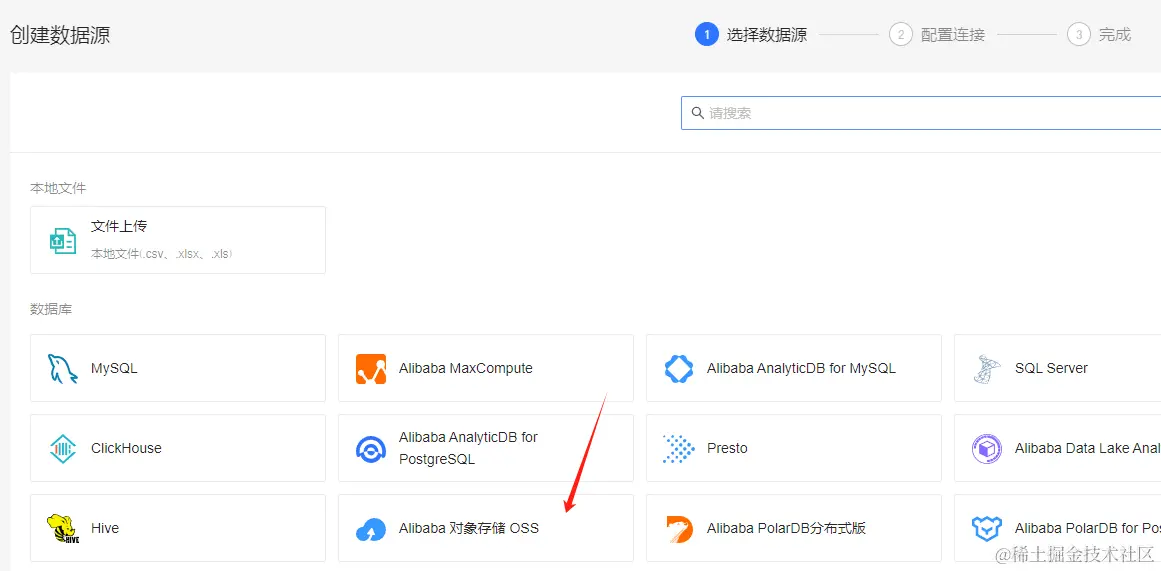Click the 本地文件(.csv、.xlsx、.xls) description text

(161, 253)
